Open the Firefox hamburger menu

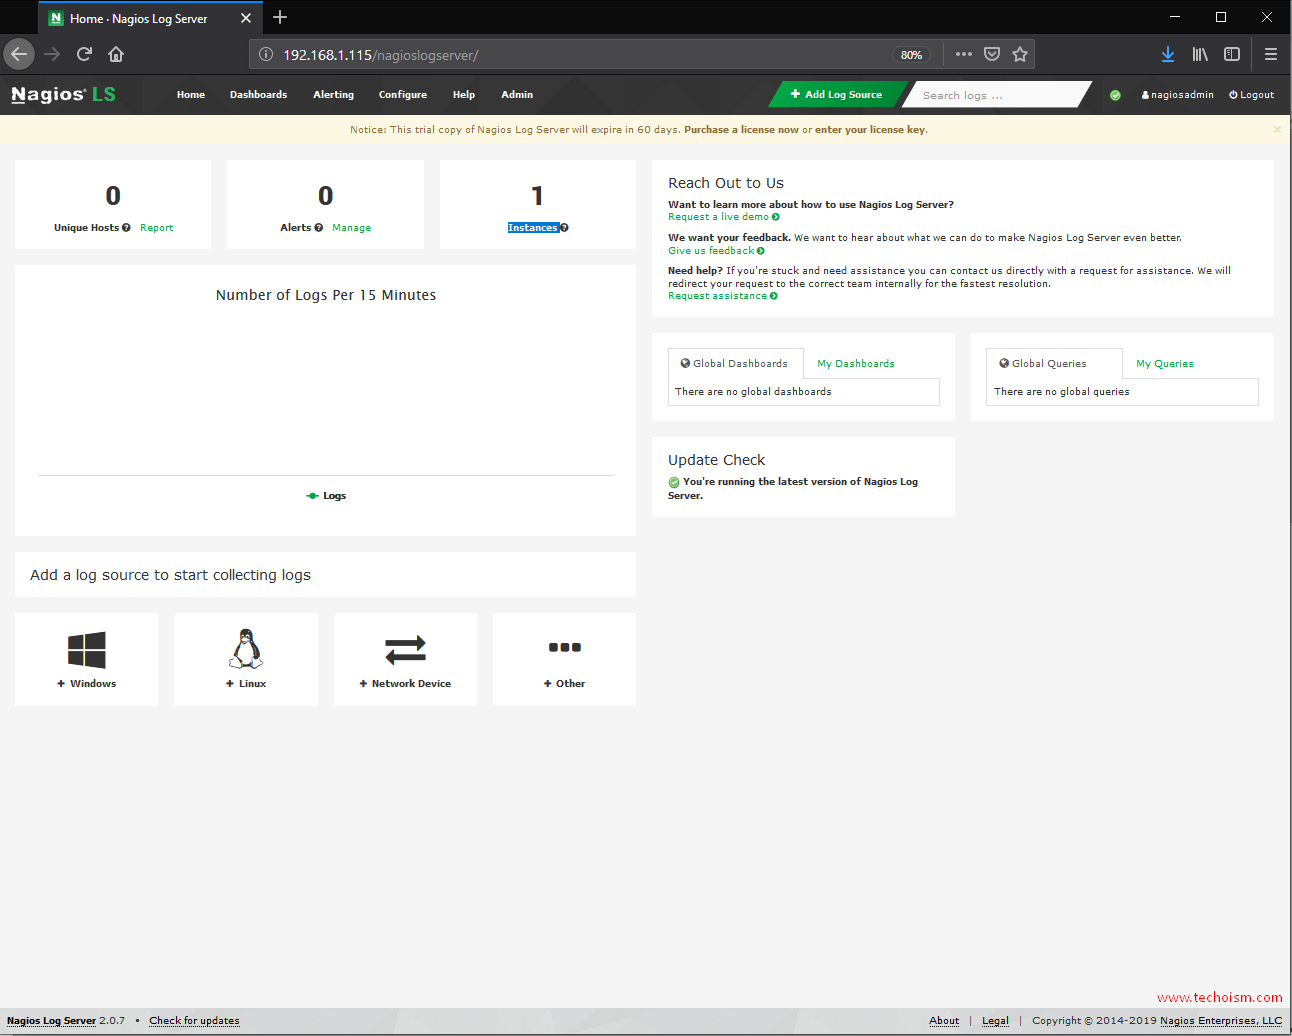coord(1270,54)
